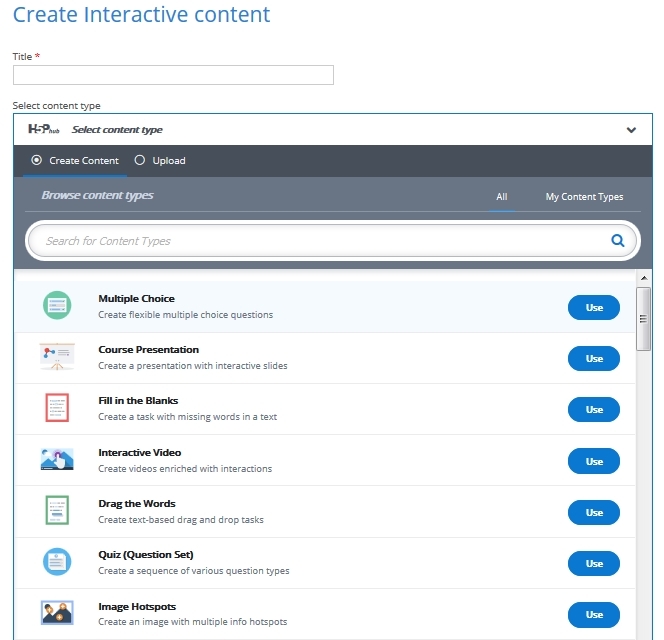This screenshot has height=640, width=664.
Task: Select the Upload radio option
Action: [140, 160]
